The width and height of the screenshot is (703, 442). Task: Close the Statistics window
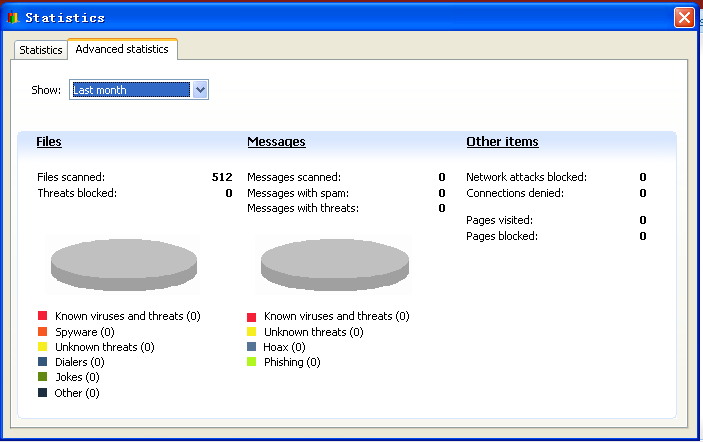point(685,17)
